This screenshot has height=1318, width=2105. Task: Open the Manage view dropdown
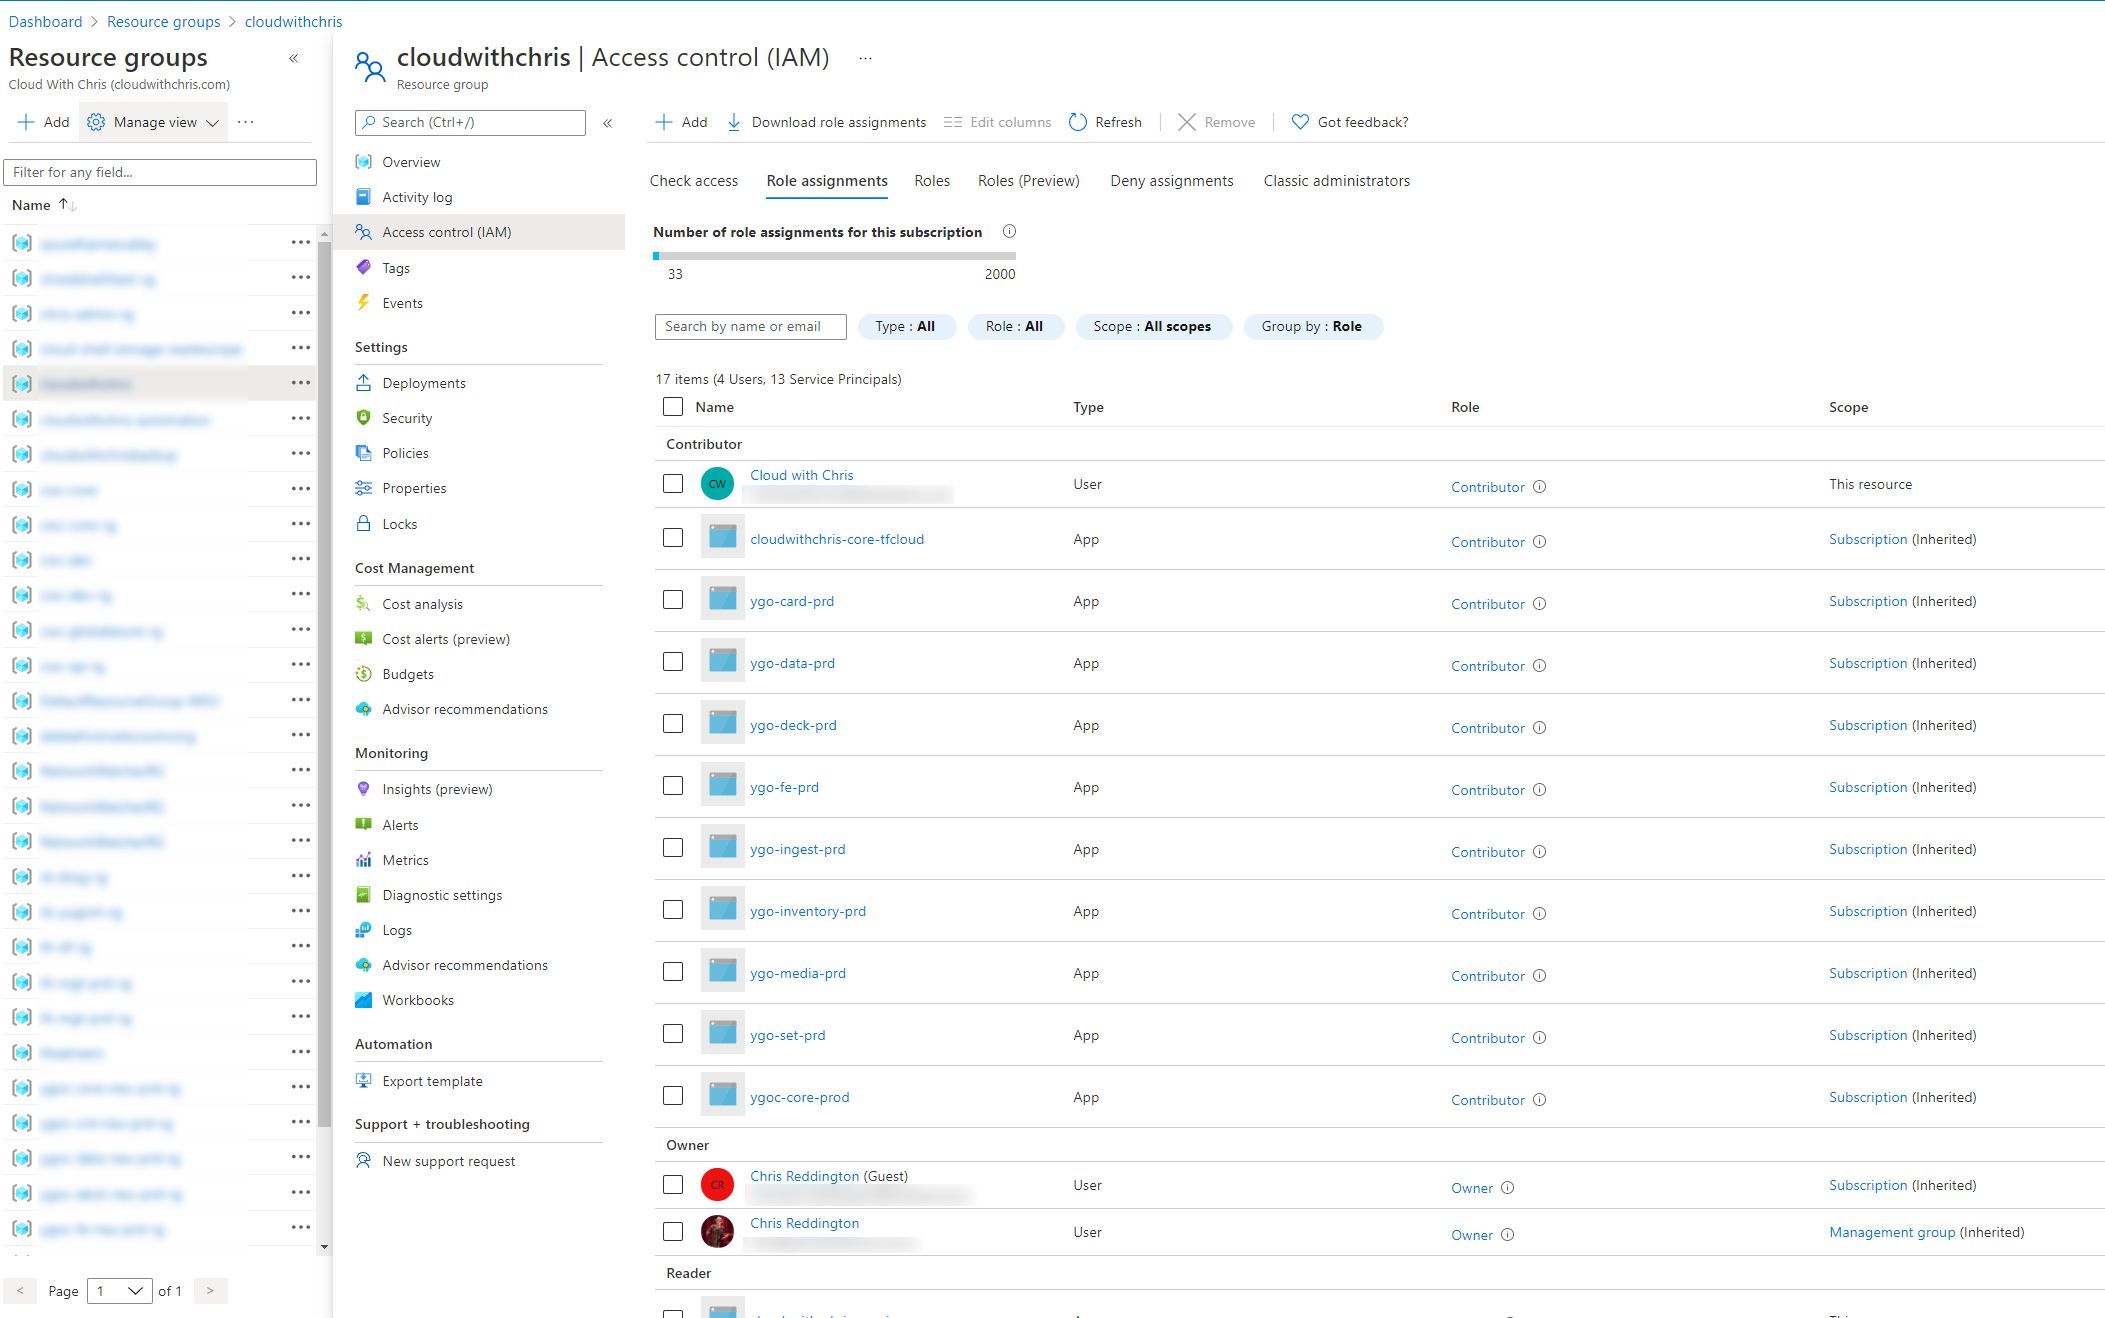pos(152,121)
